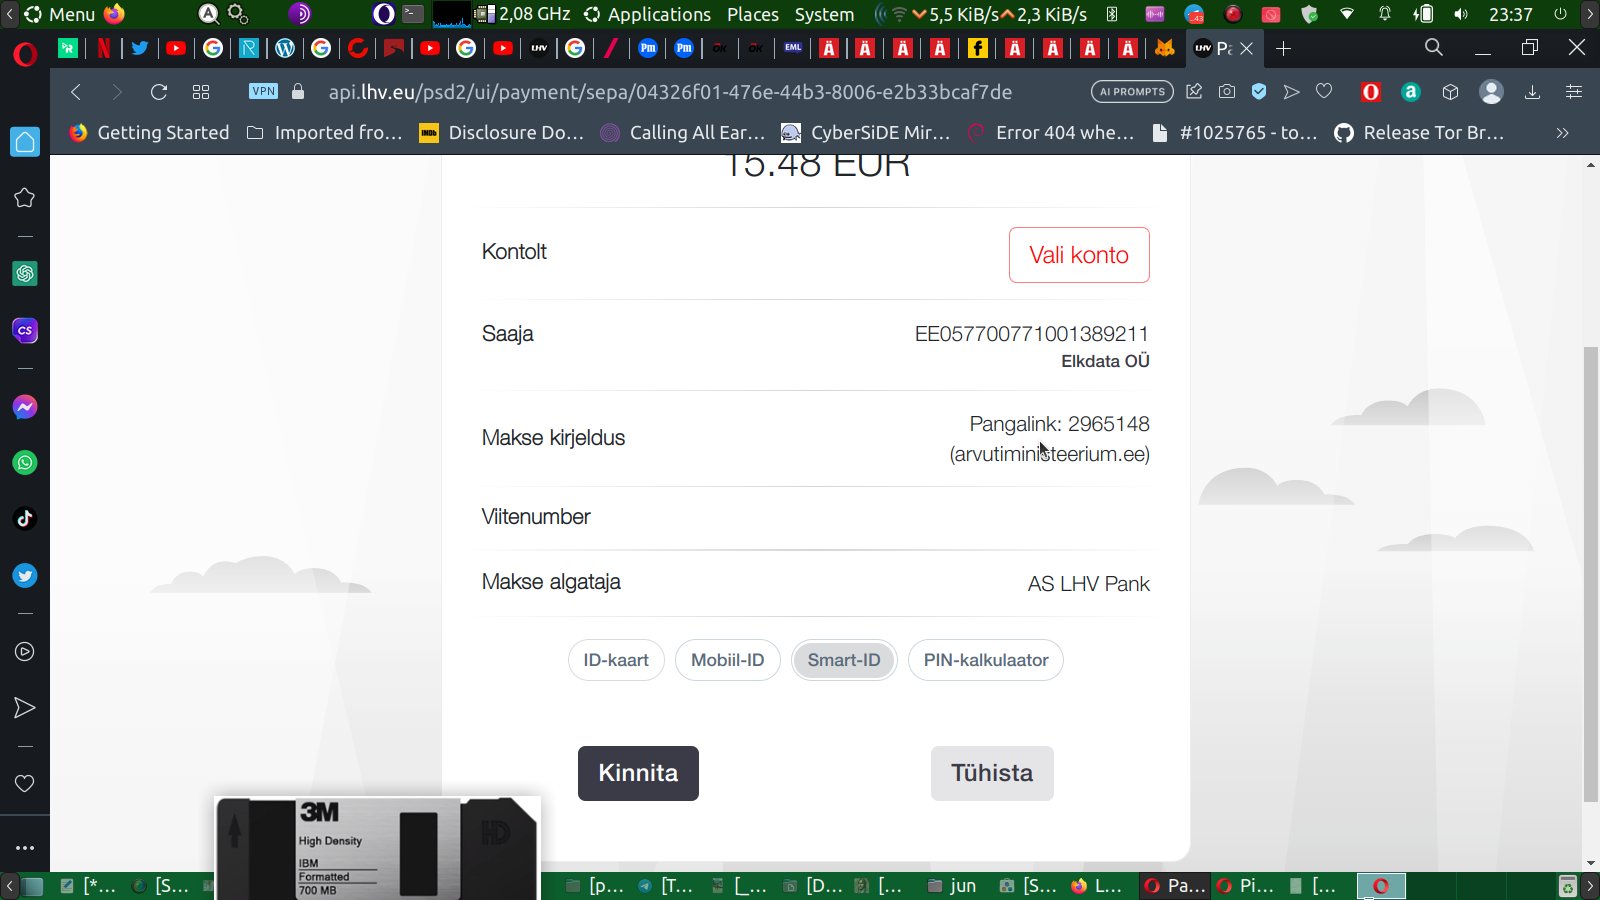Click the 3M floppy disk thumbnail

pyautogui.click(x=378, y=848)
